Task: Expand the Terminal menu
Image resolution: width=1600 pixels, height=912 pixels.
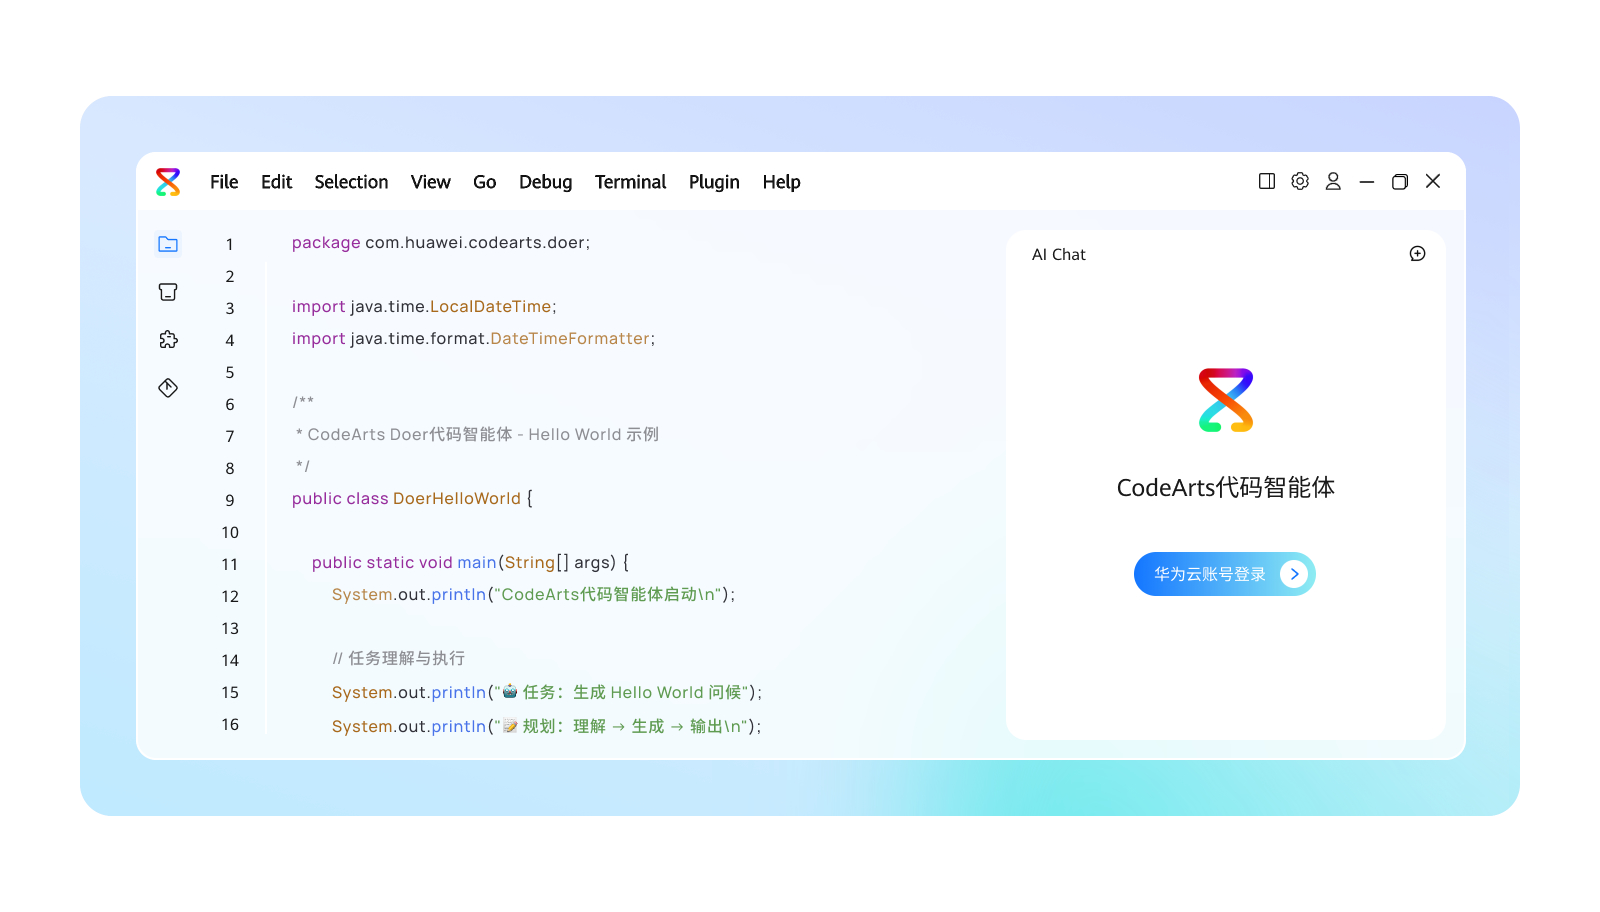Action: pyautogui.click(x=630, y=182)
